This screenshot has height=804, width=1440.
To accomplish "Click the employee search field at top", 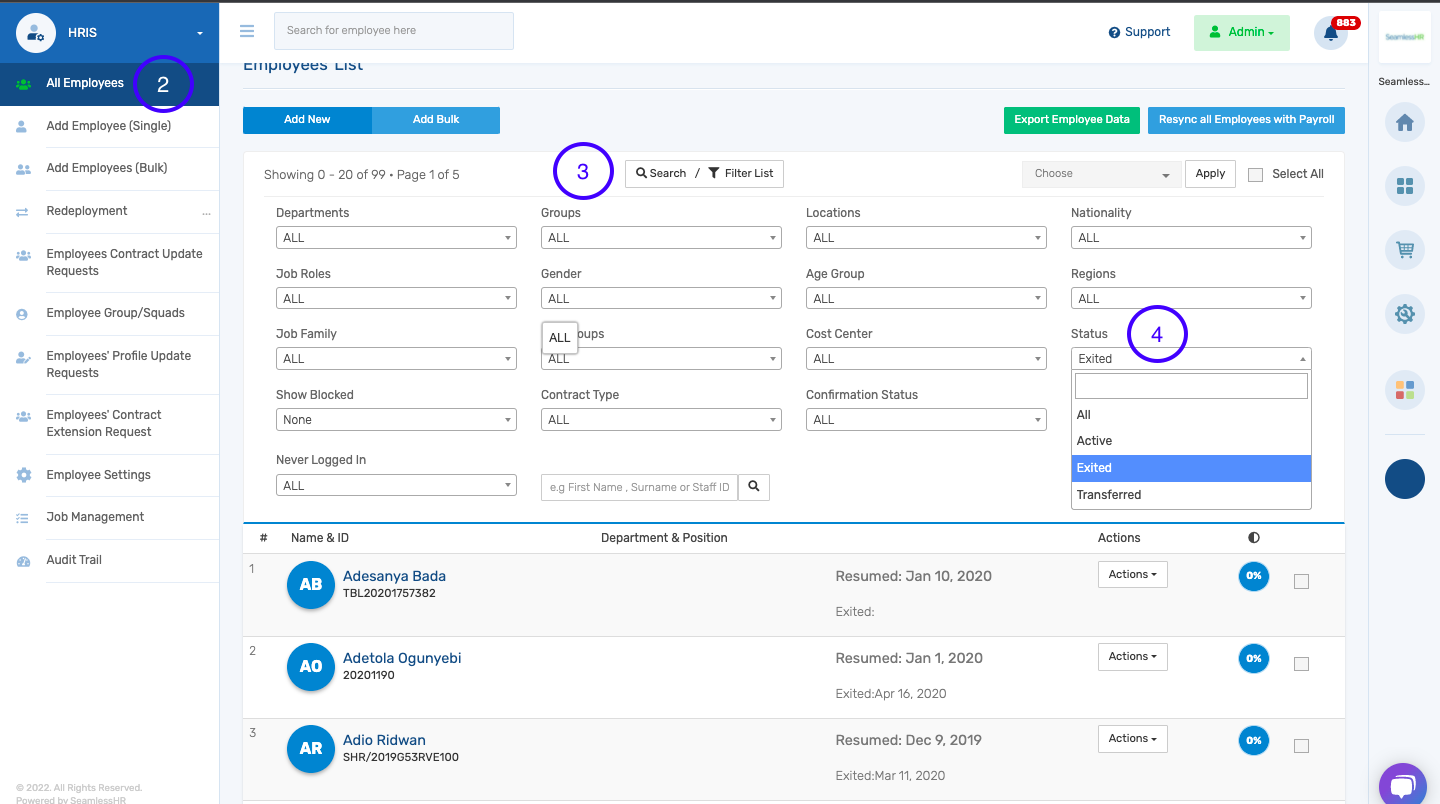I will [393, 31].
